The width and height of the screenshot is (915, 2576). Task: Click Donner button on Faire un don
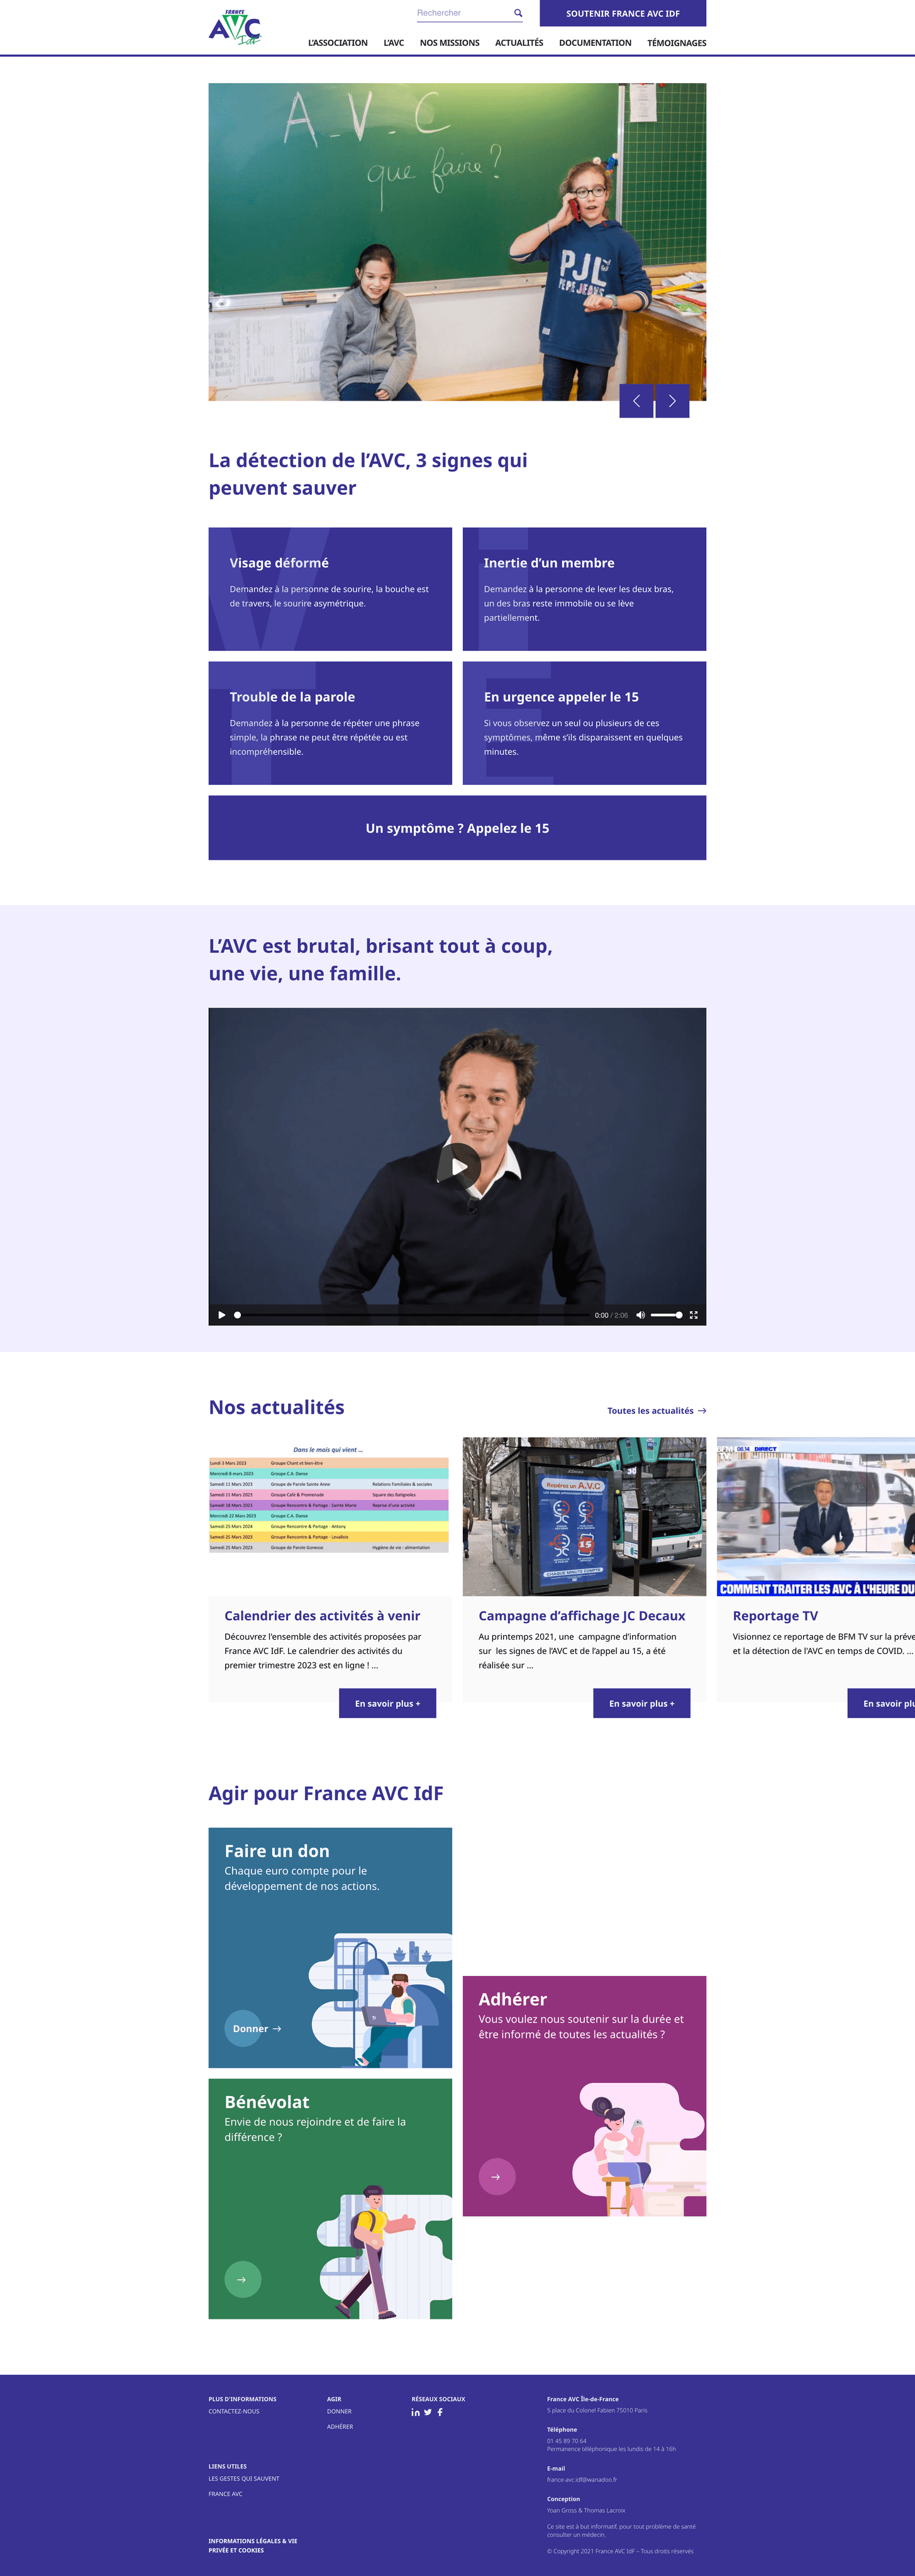click(x=256, y=2029)
